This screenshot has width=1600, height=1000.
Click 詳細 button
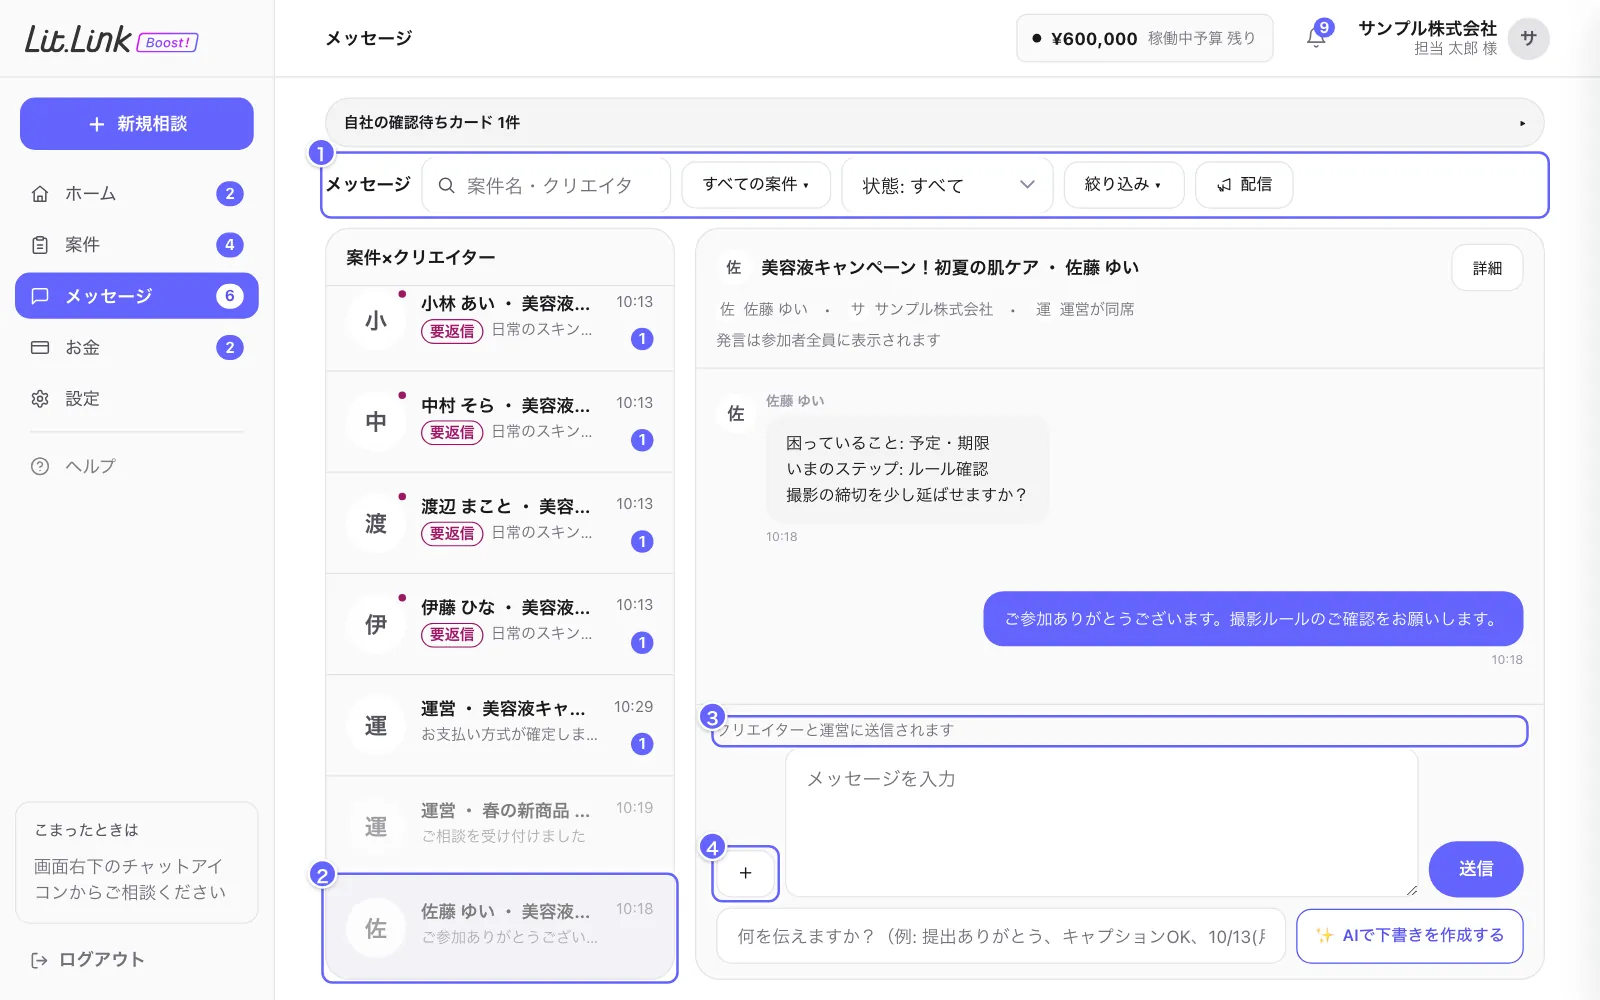pos(1487,268)
